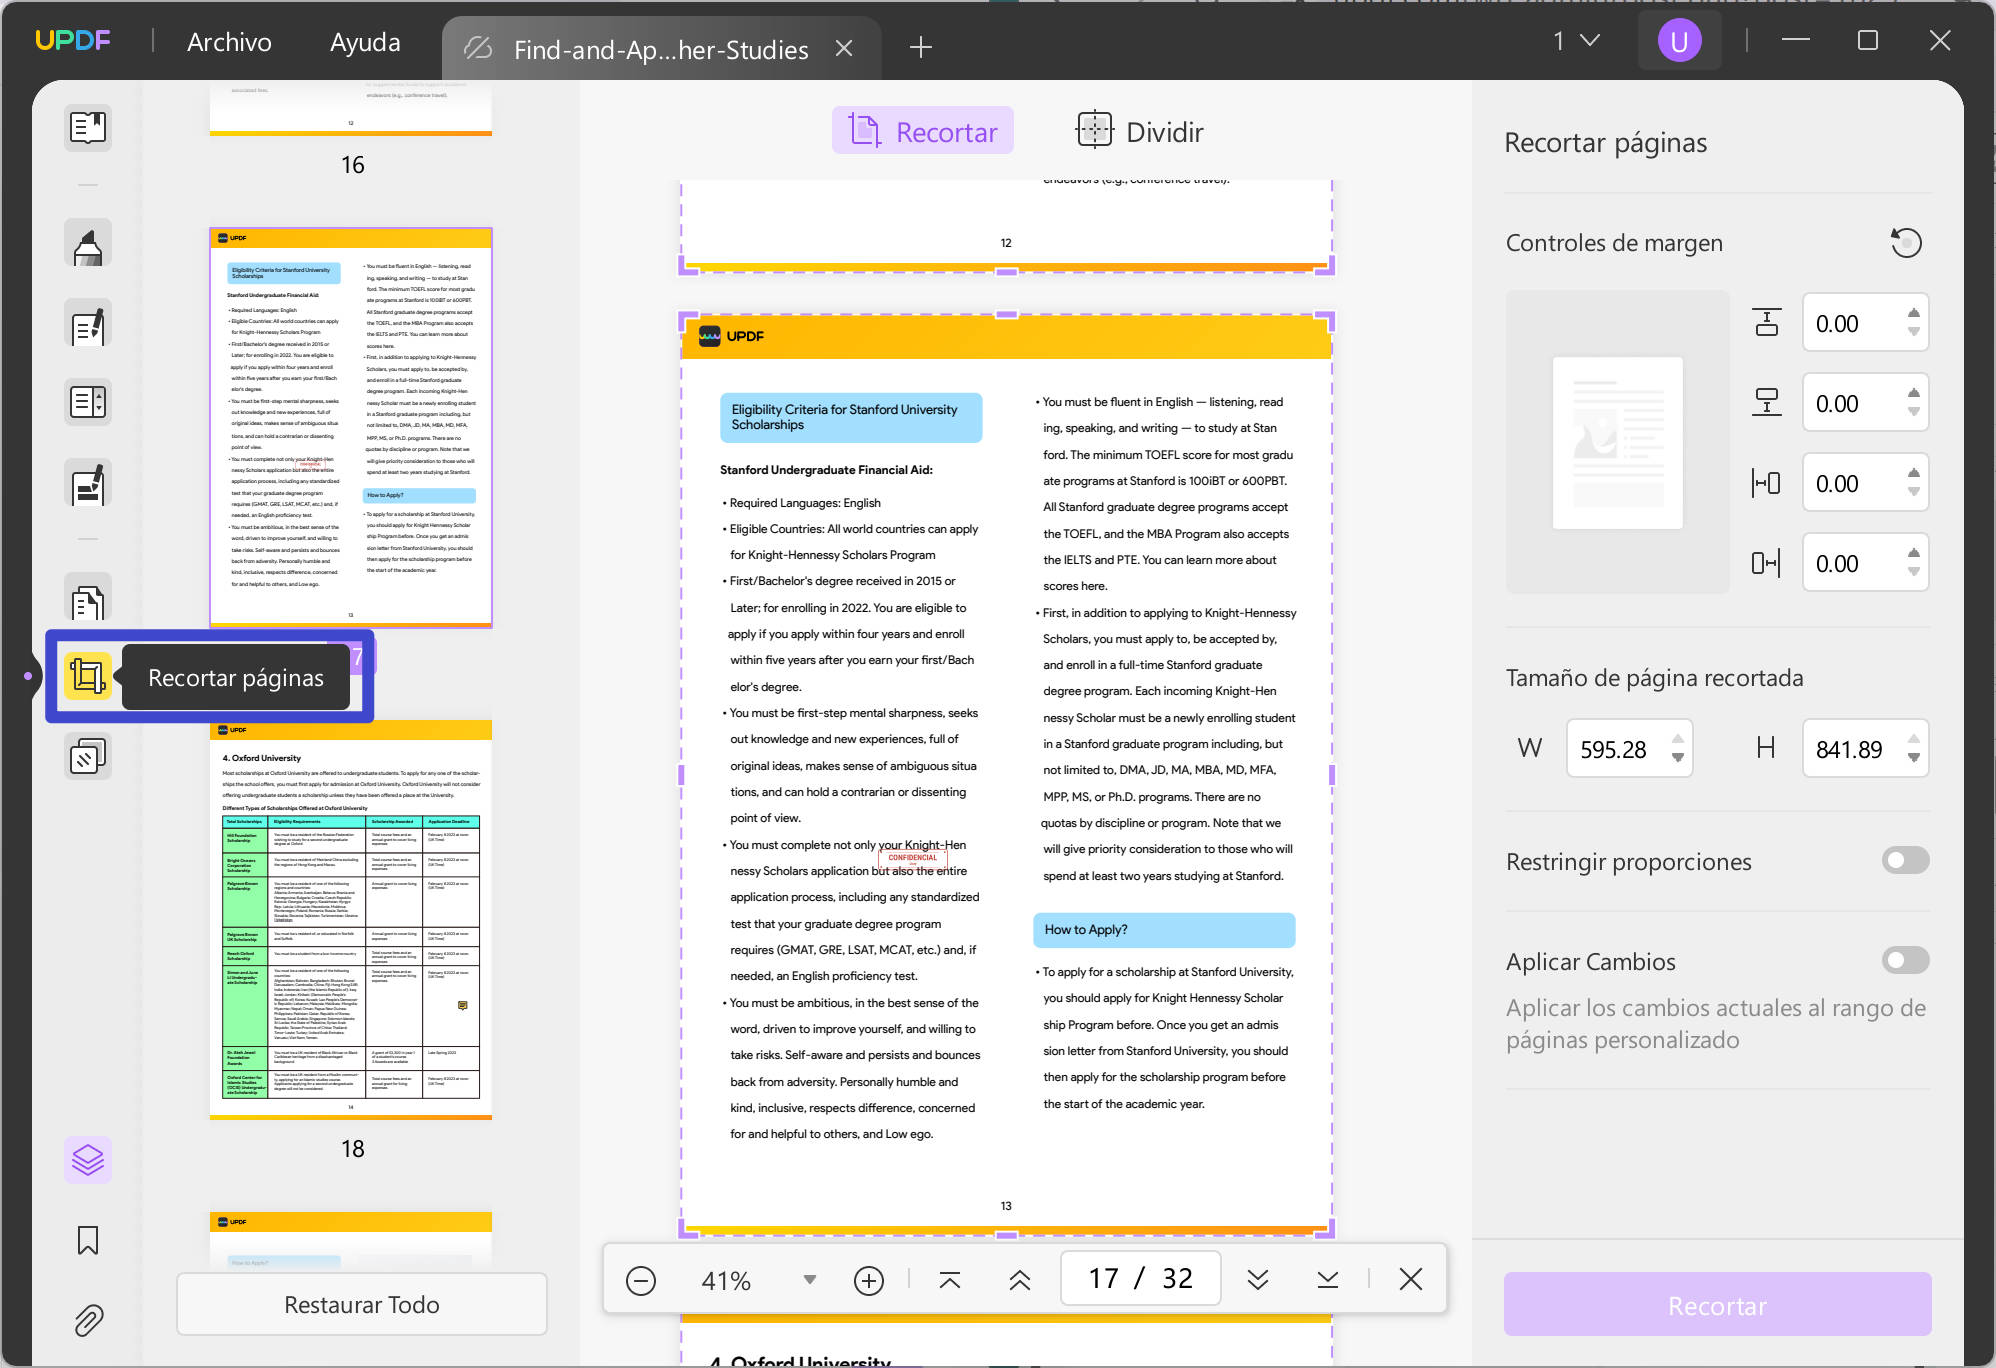Click the left margin icon
The image size is (1996, 1368).
pos(1767,483)
